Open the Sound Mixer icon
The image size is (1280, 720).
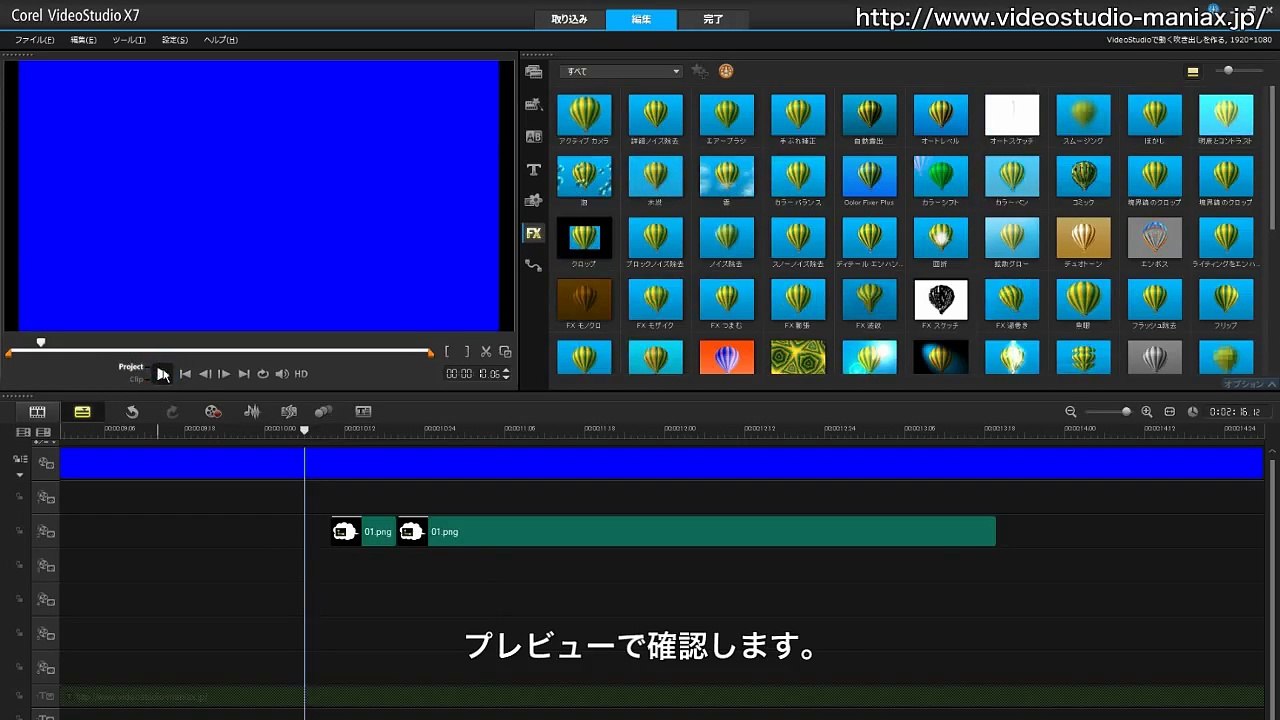click(x=252, y=412)
